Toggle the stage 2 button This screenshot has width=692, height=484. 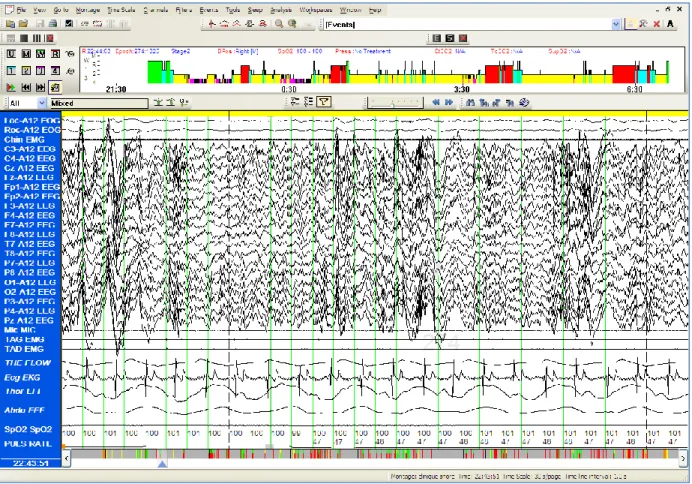point(26,71)
